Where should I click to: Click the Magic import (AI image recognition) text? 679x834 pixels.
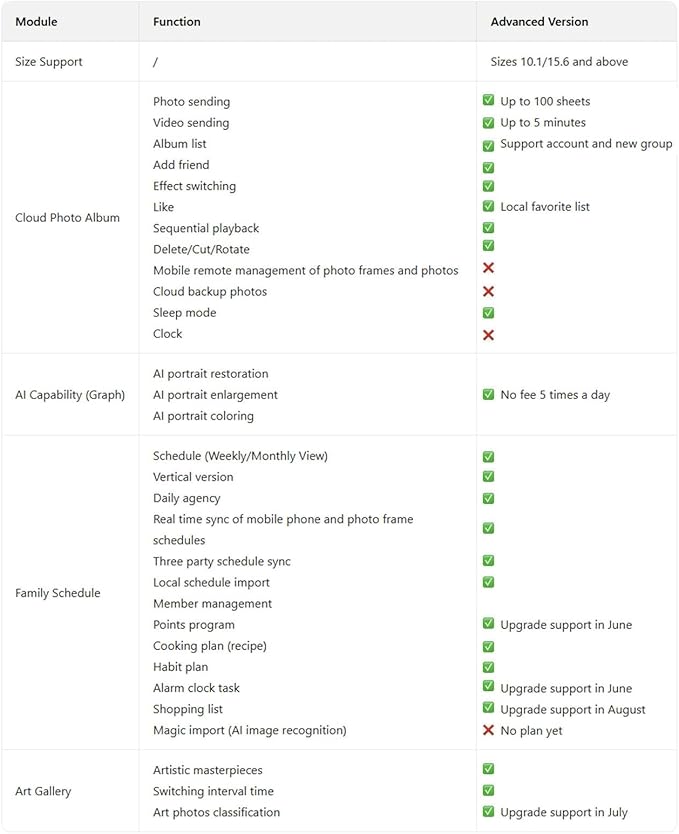[x=249, y=730]
